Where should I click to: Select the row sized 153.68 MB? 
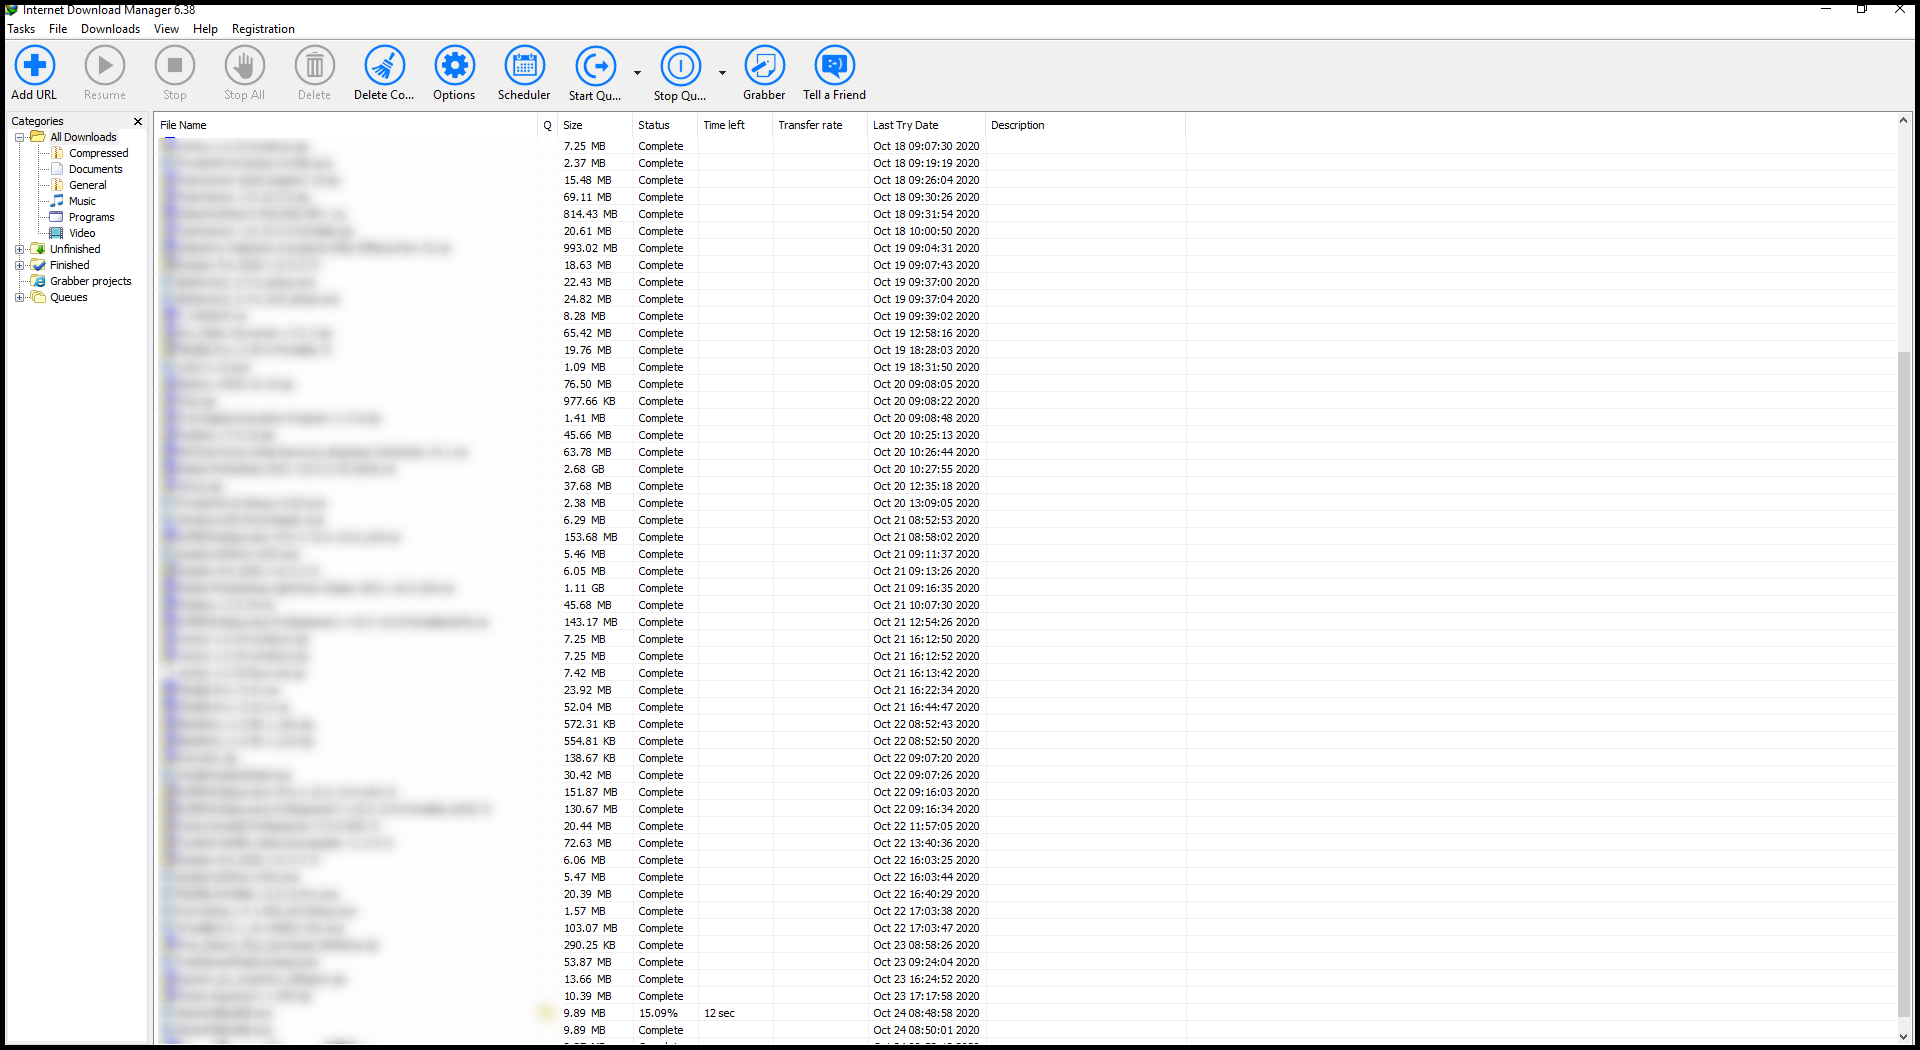(x=1026, y=537)
